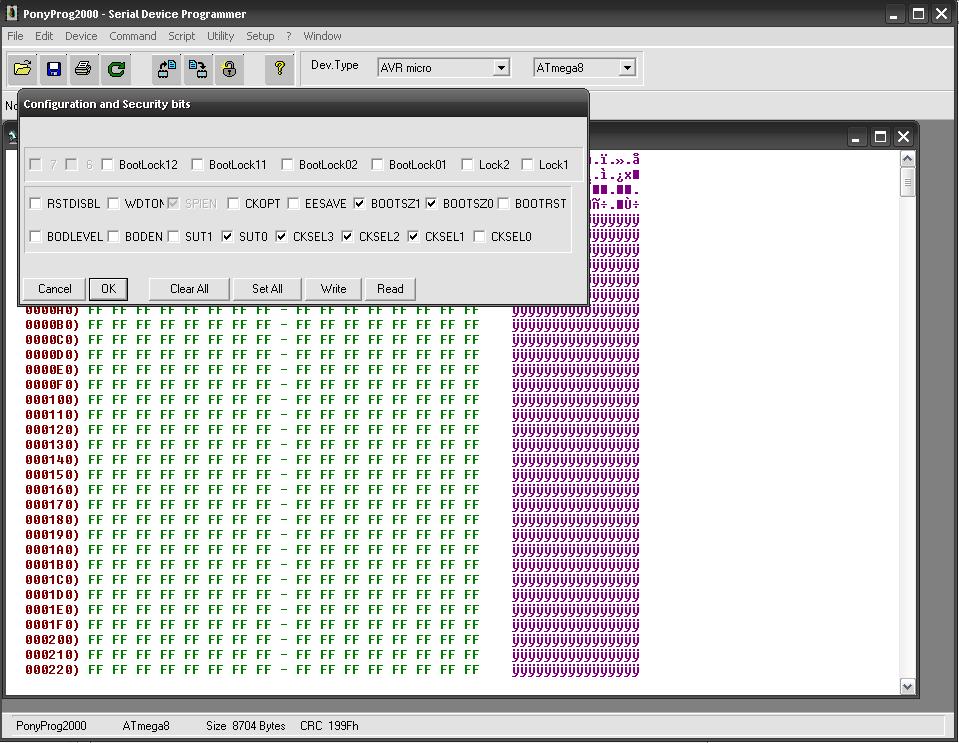Click the Read button in dialog
This screenshot has width=959, height=743.
390,289
